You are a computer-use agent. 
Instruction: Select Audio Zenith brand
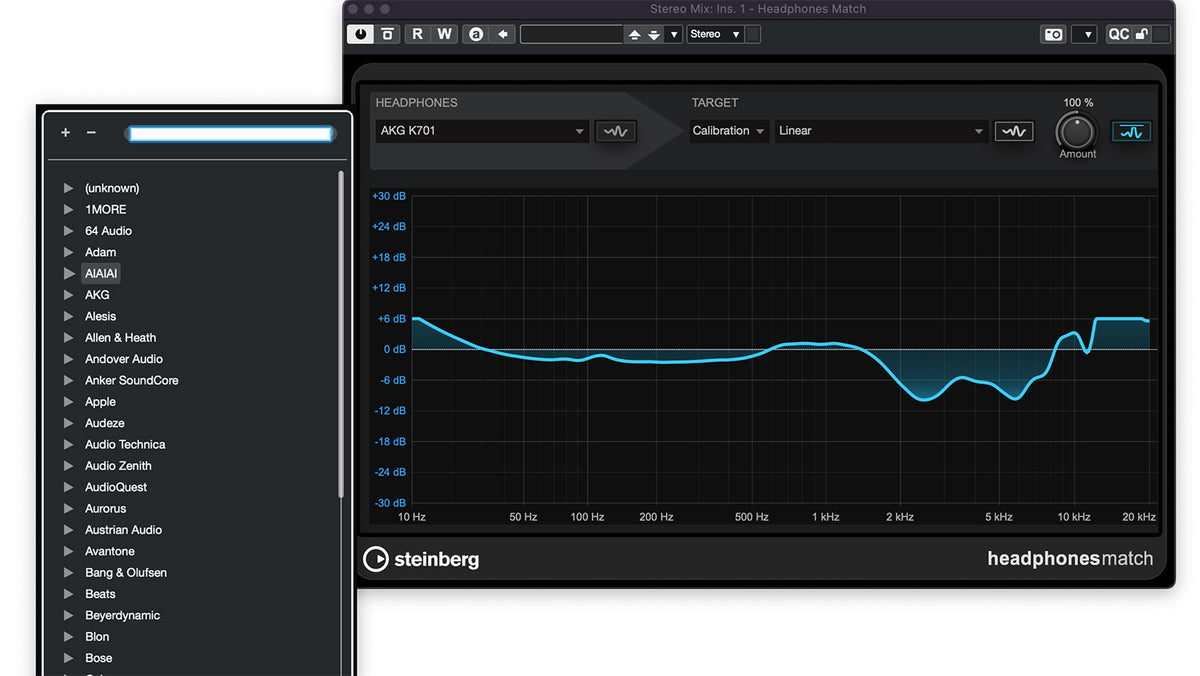(x=118, y=466)
